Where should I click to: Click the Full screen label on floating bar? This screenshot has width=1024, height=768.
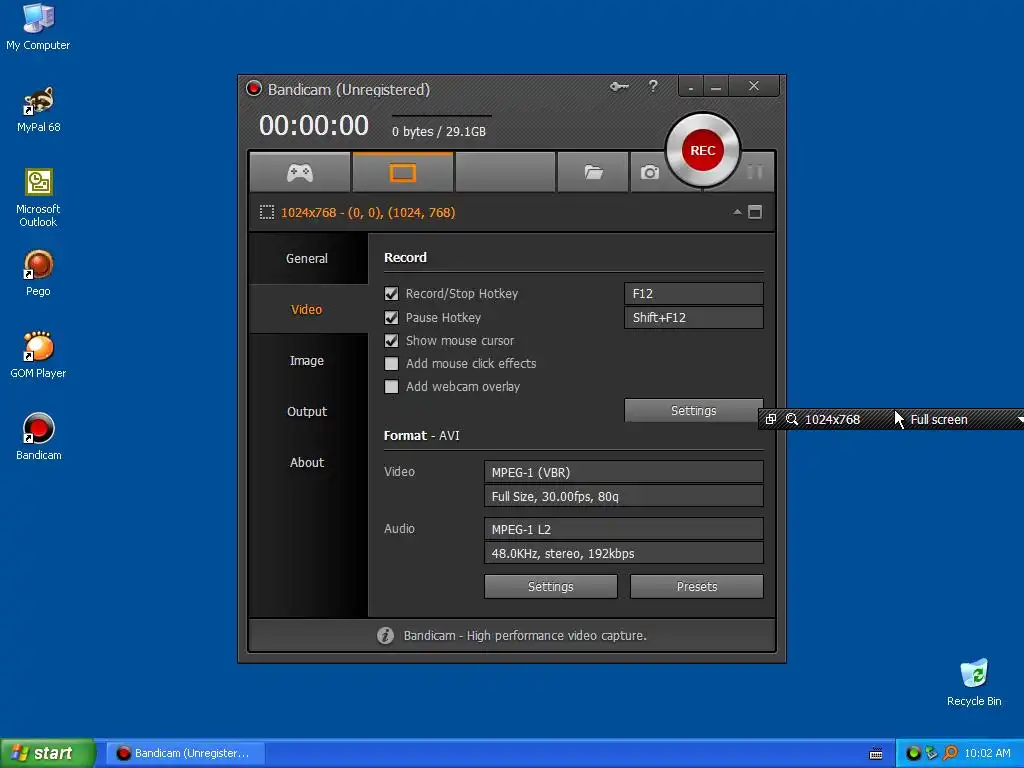tap(939, 419)
